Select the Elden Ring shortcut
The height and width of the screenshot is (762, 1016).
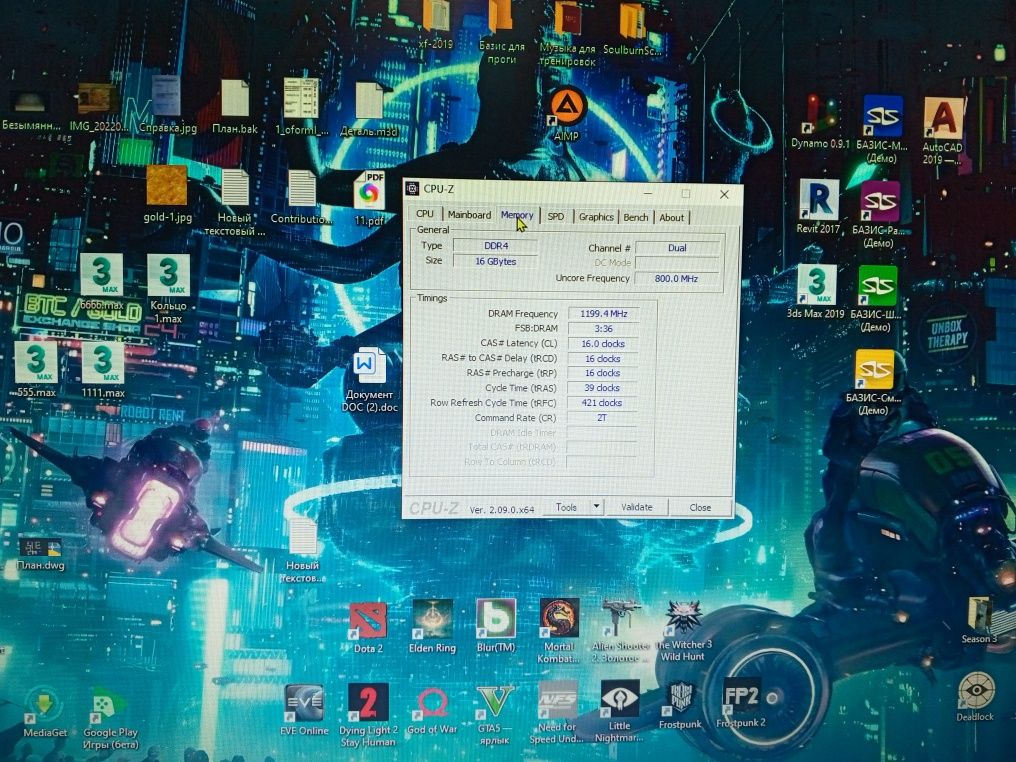coord(432,626)
